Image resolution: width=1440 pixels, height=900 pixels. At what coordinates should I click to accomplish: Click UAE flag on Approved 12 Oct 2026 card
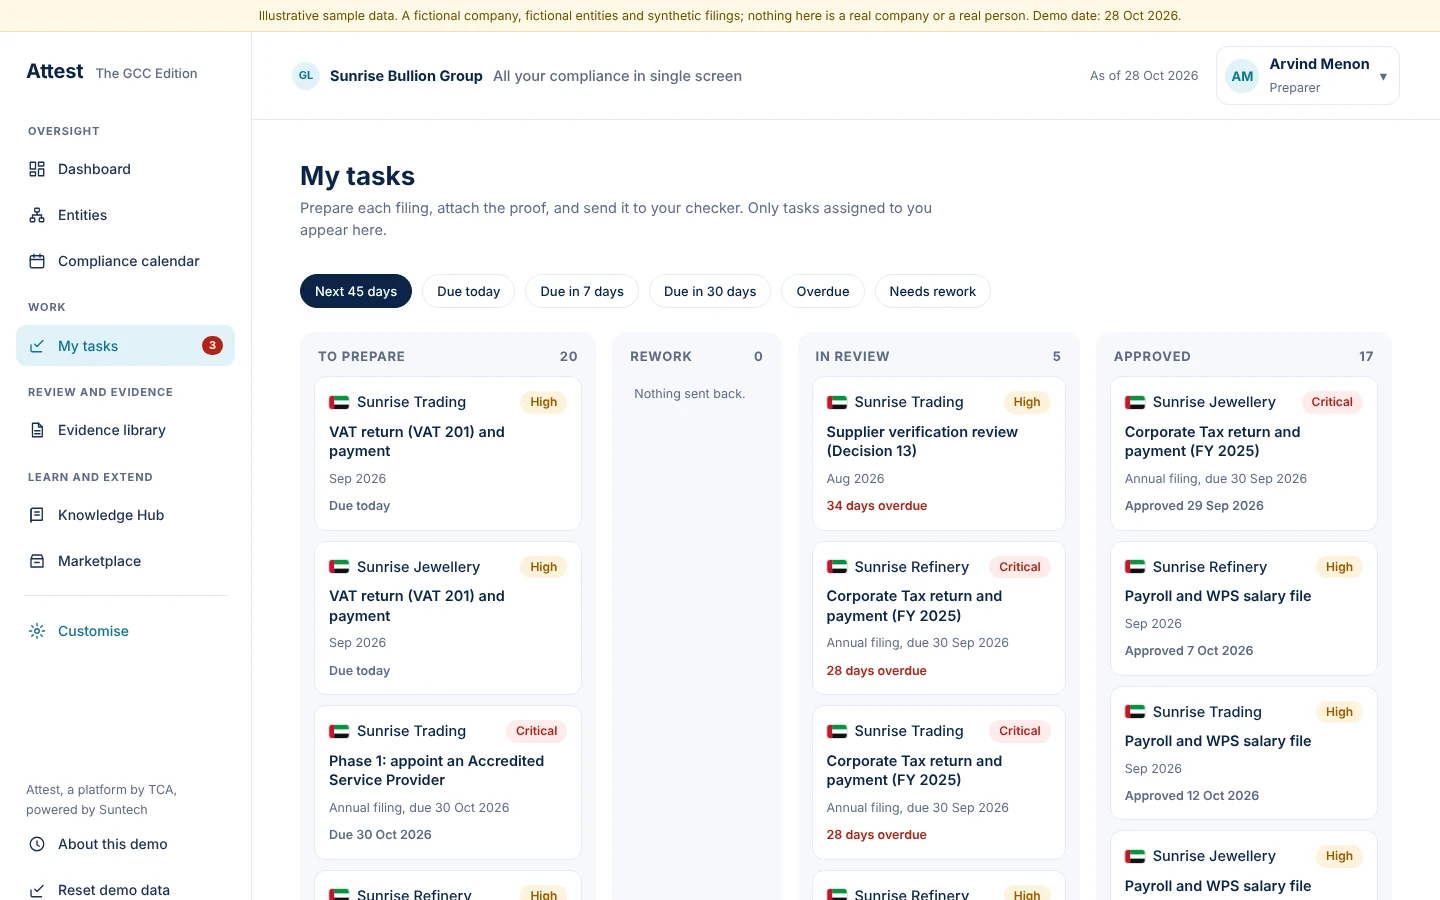coord(1135,712)
